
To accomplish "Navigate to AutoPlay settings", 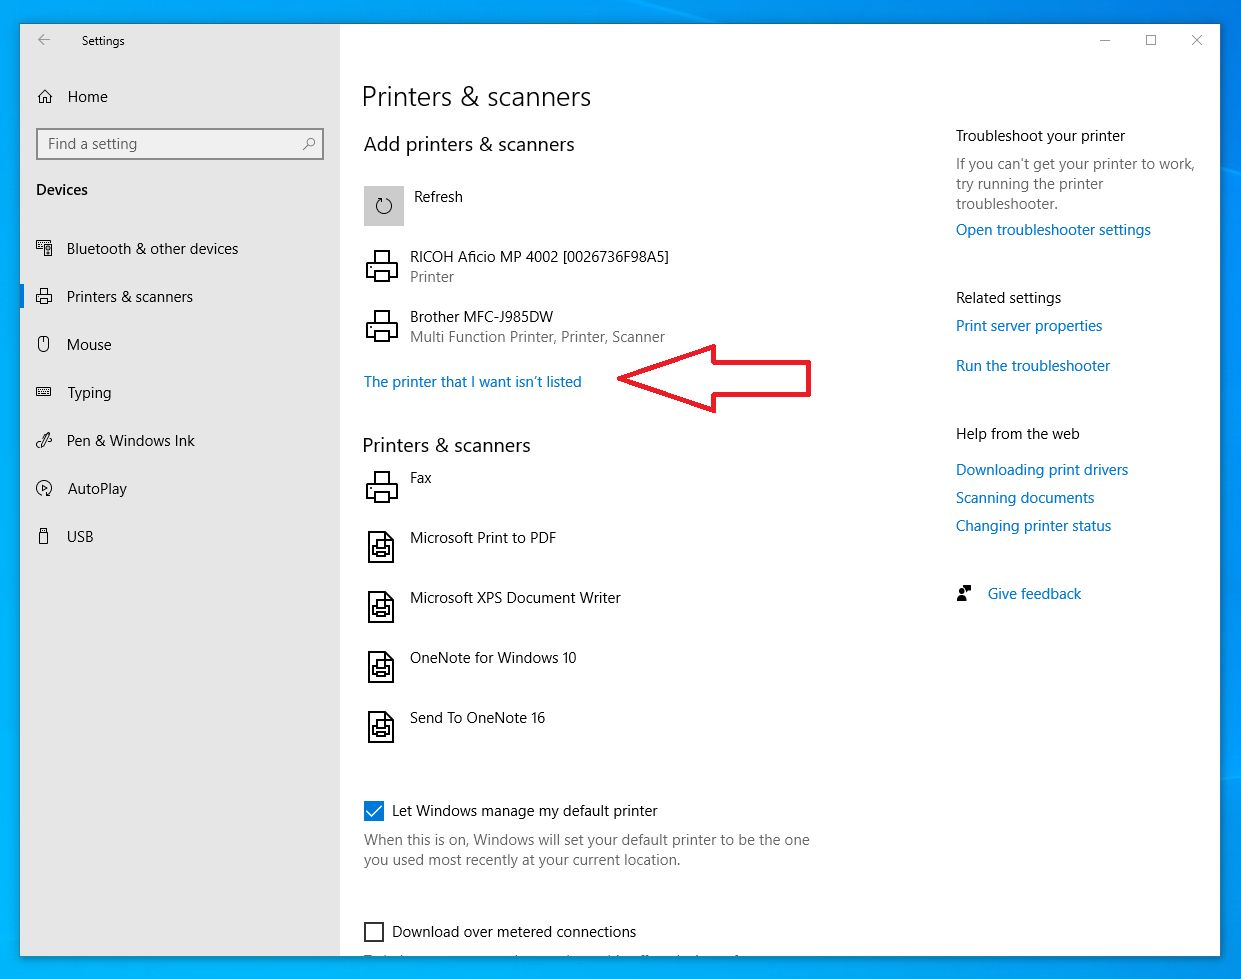I will coord(97,489).
